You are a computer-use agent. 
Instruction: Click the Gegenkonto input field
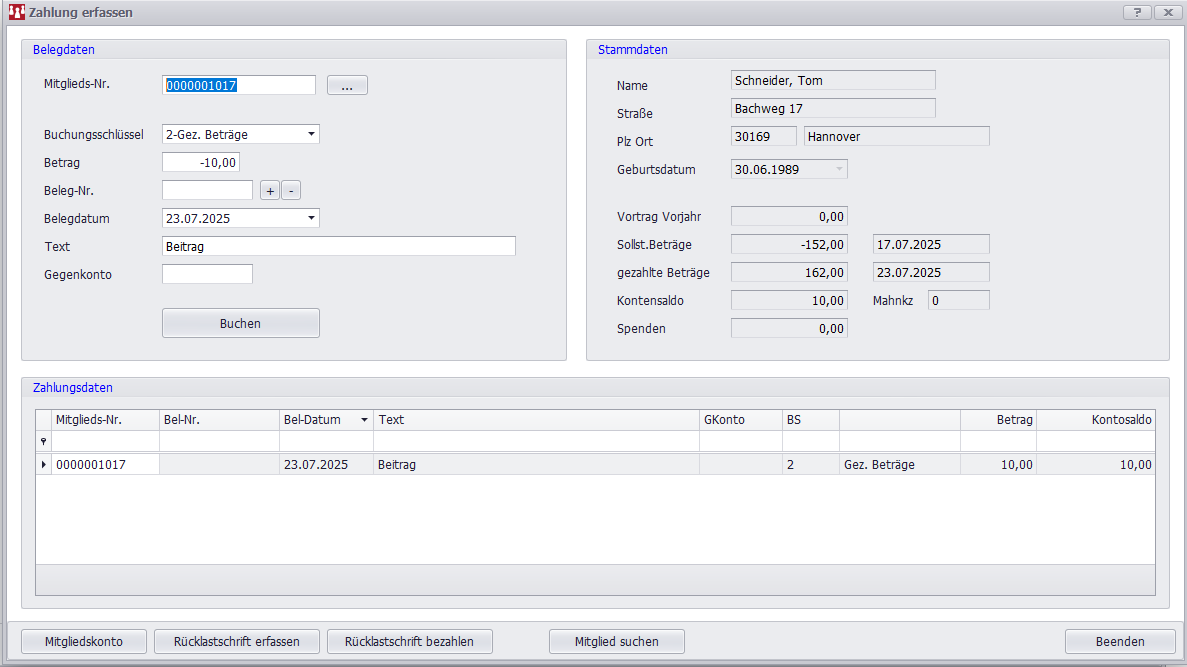point(207,274)
